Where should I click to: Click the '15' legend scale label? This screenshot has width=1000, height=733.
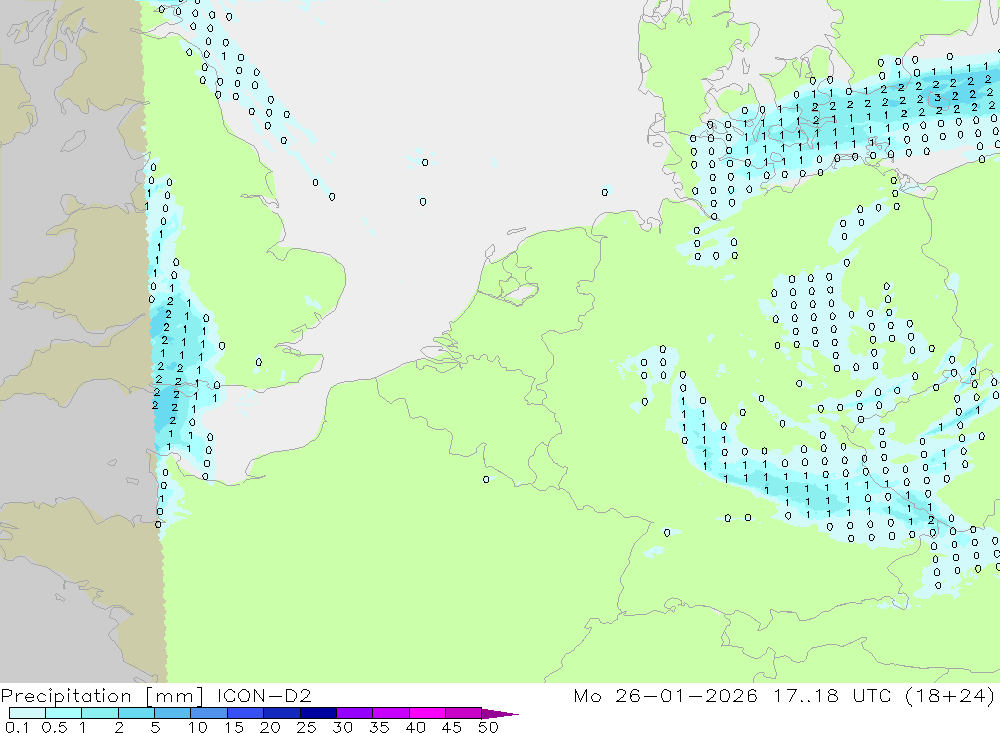click(x=234, y=727)
